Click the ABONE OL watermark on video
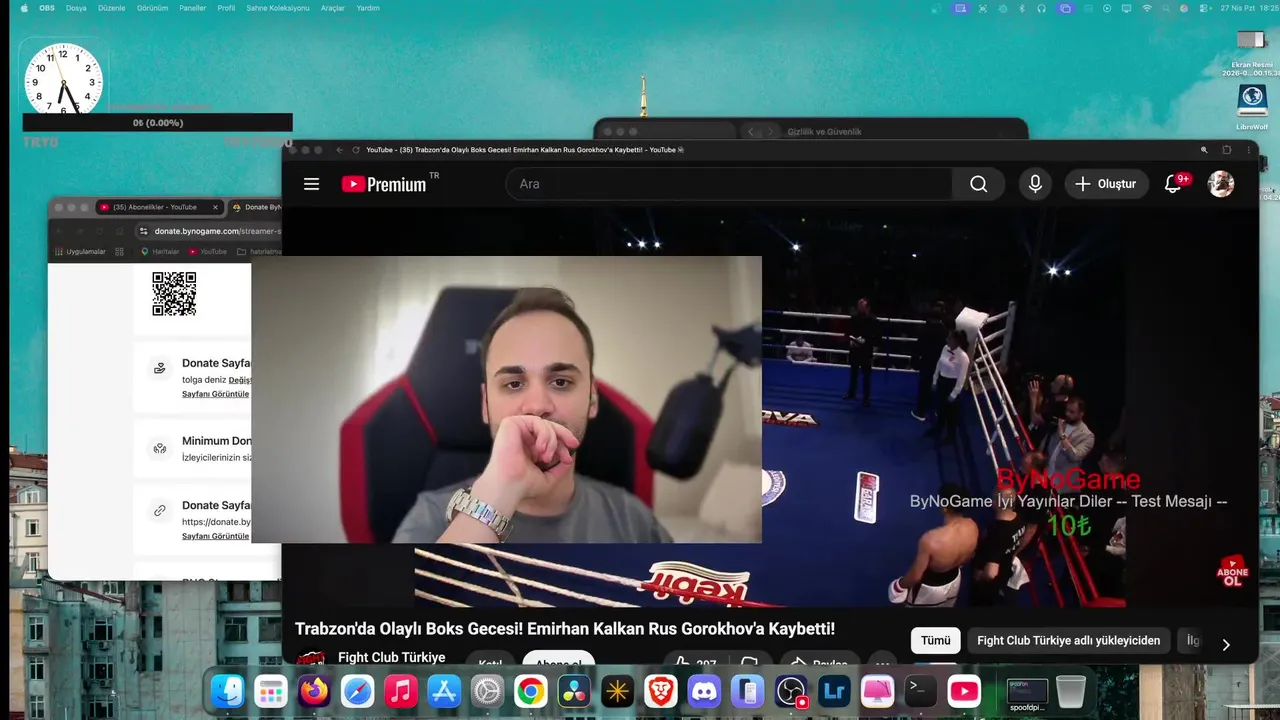The height and width of the screenshot is (720, 1280). (x=1232, y=572)
